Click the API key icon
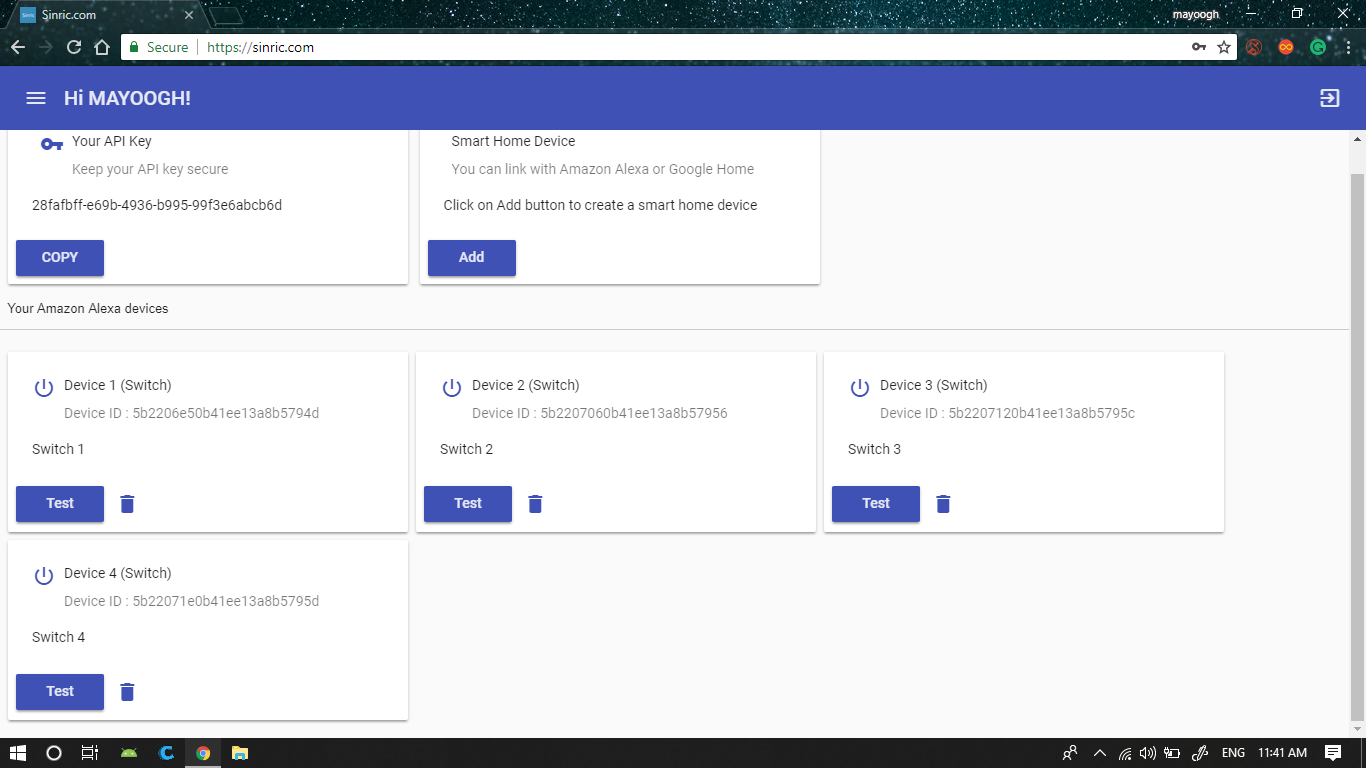This screenshot has height=768, width=1366. point(52,144)
